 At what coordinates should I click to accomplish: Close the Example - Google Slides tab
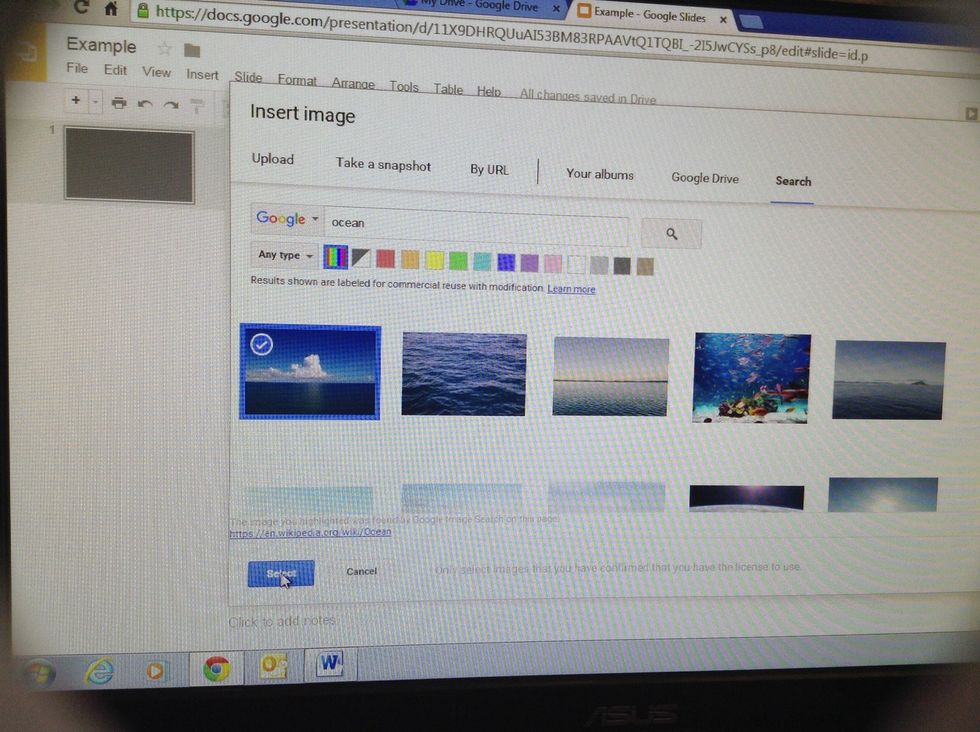click(723, 19)
